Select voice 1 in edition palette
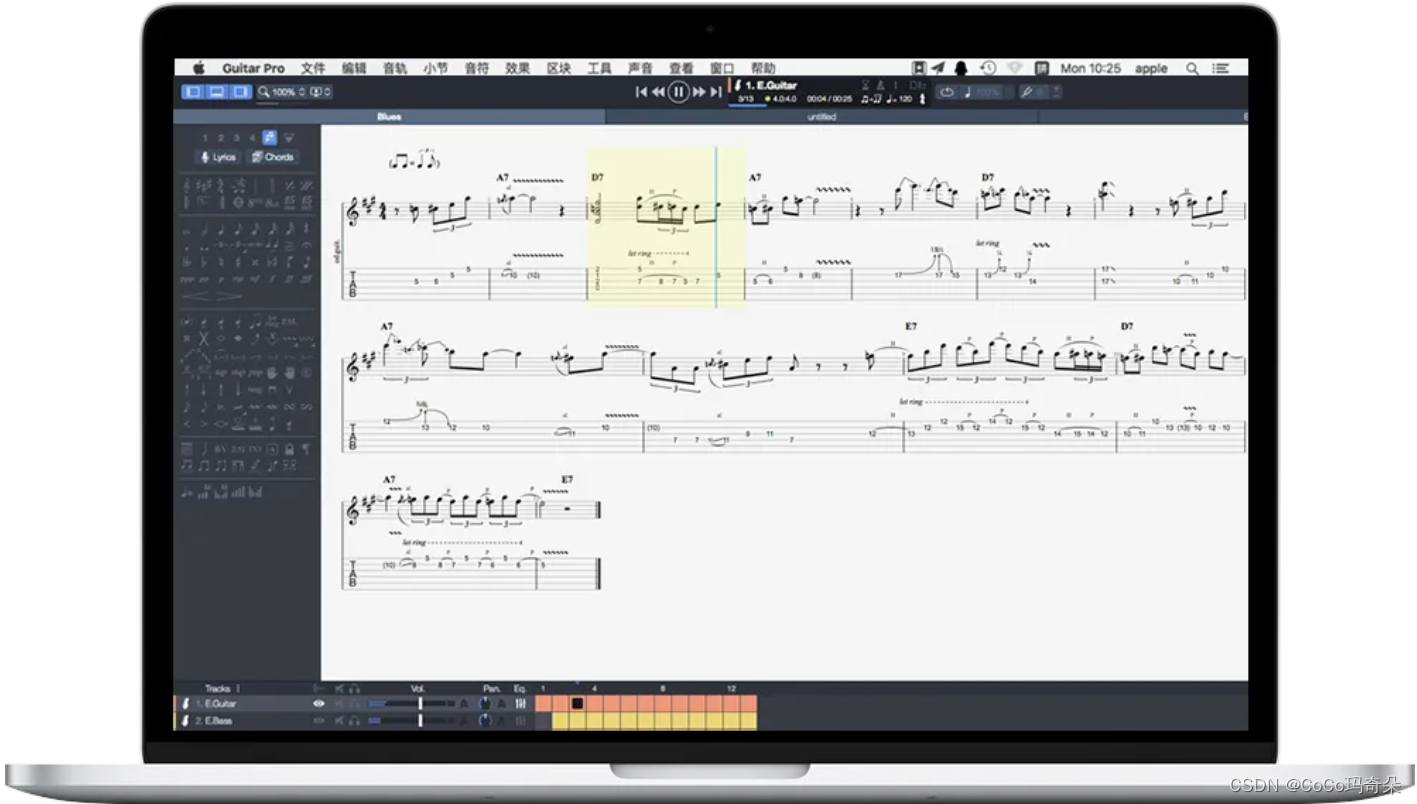Screen dimensions: 1417x804 [x=205, y=138]
